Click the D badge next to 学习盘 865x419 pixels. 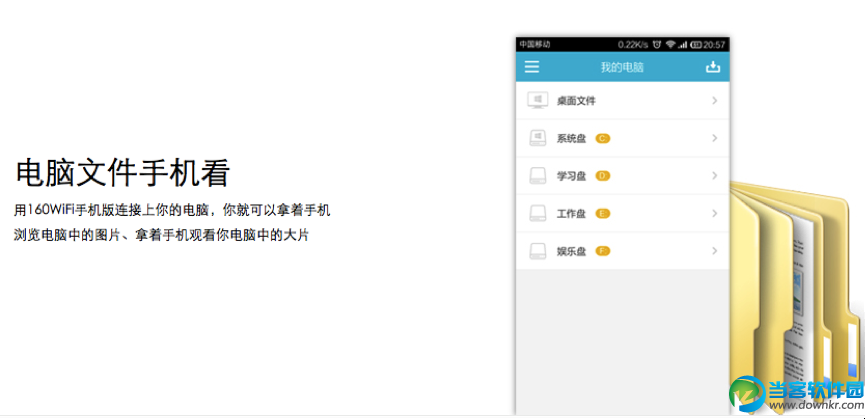[602, 176]
